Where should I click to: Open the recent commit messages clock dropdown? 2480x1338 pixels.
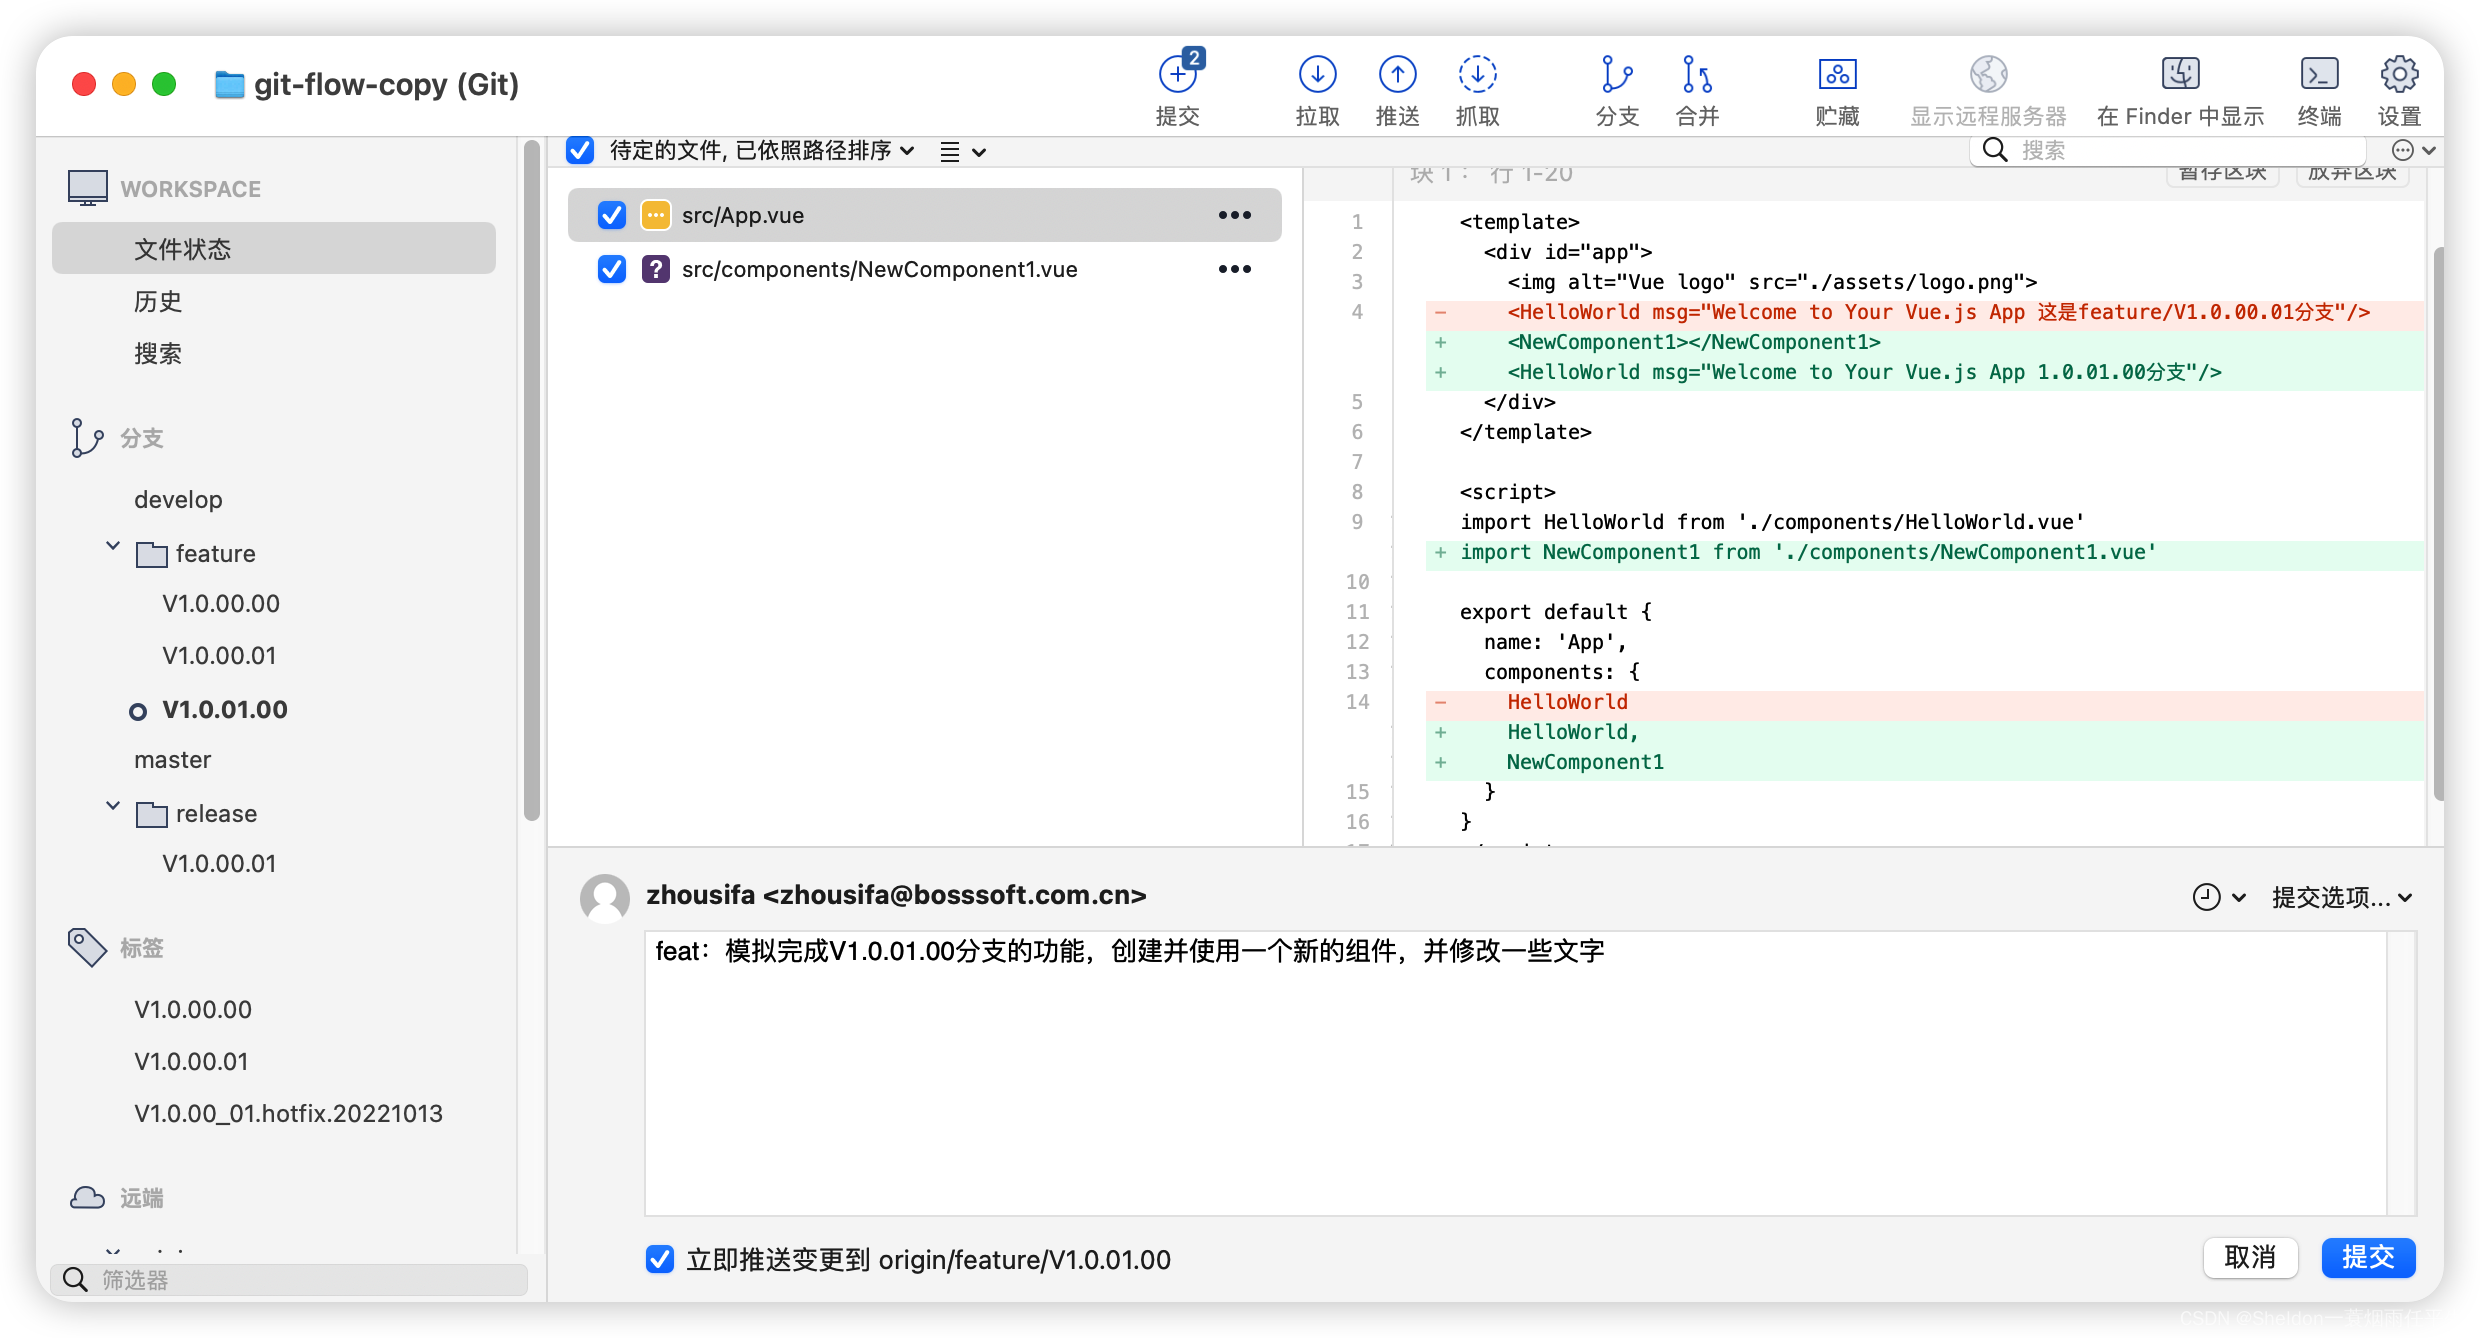2219,897
